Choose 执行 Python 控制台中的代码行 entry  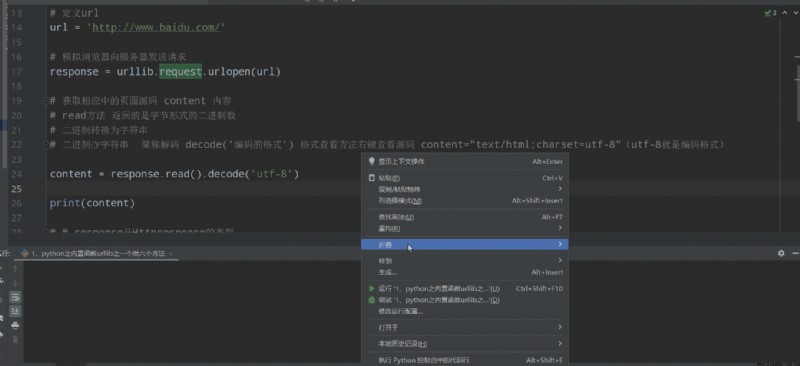(x=465, y=360)
